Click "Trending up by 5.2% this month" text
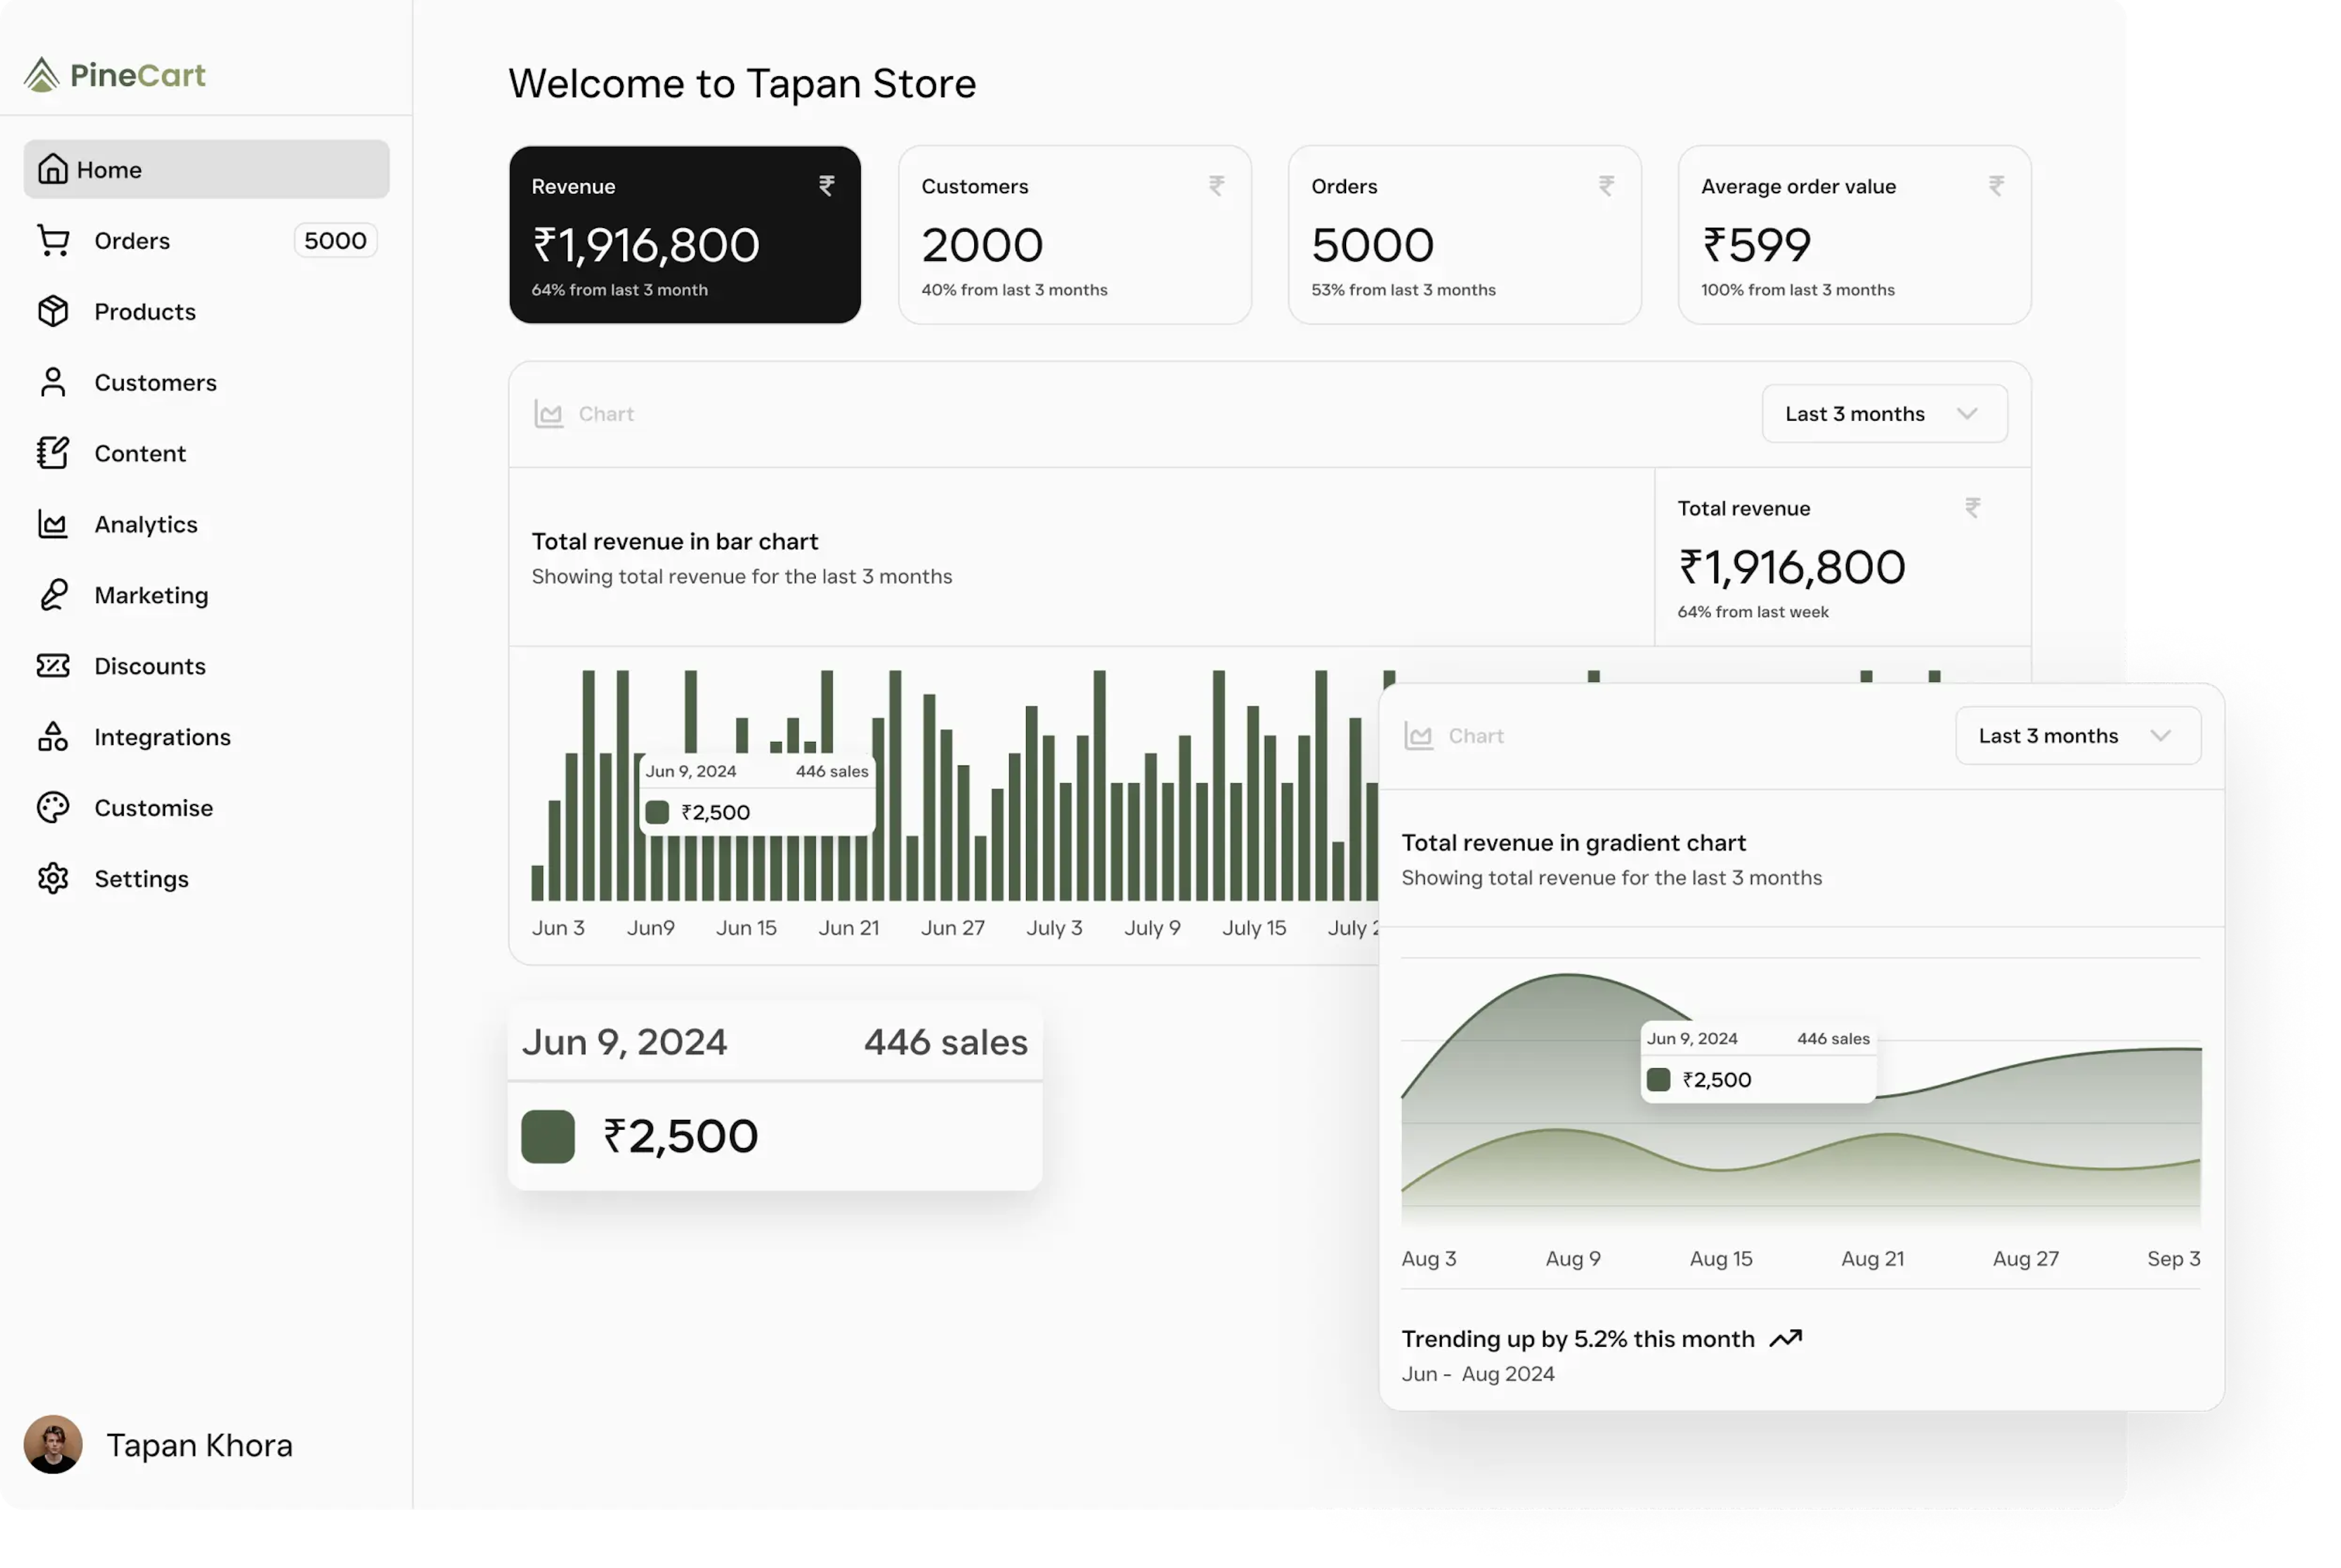Image resolution: width=2341 pixels, height=1568 pixels. tap(1579, 1339)
